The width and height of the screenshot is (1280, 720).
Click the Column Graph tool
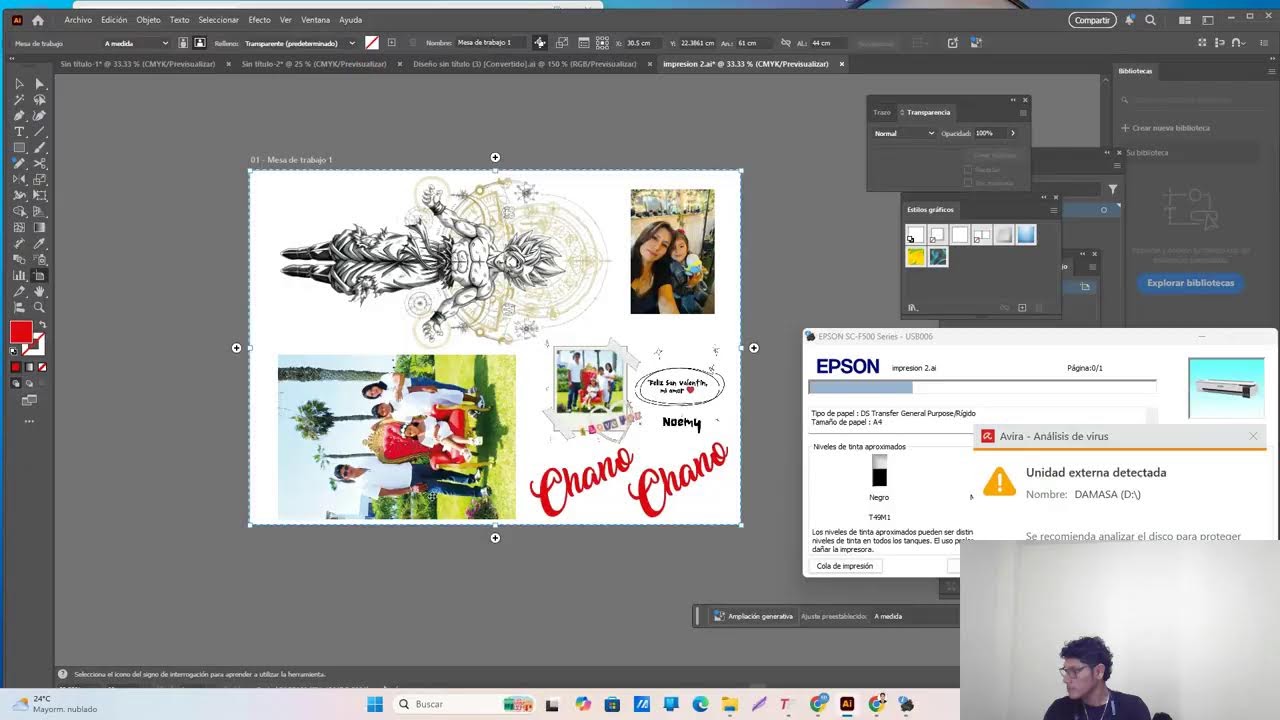point(19,275)
